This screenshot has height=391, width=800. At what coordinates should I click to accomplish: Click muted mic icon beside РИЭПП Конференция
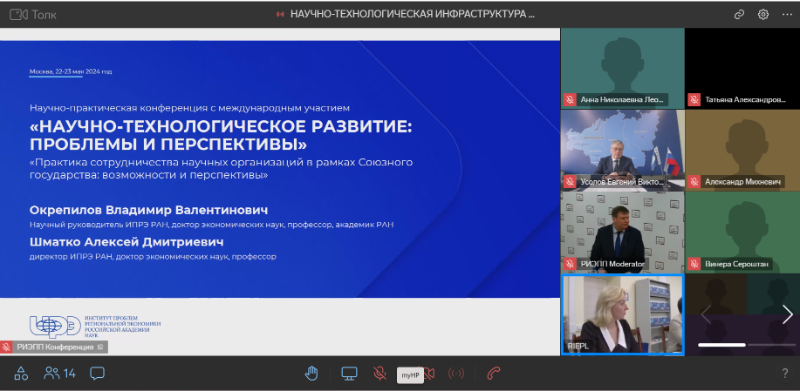[x=6, y=347]
